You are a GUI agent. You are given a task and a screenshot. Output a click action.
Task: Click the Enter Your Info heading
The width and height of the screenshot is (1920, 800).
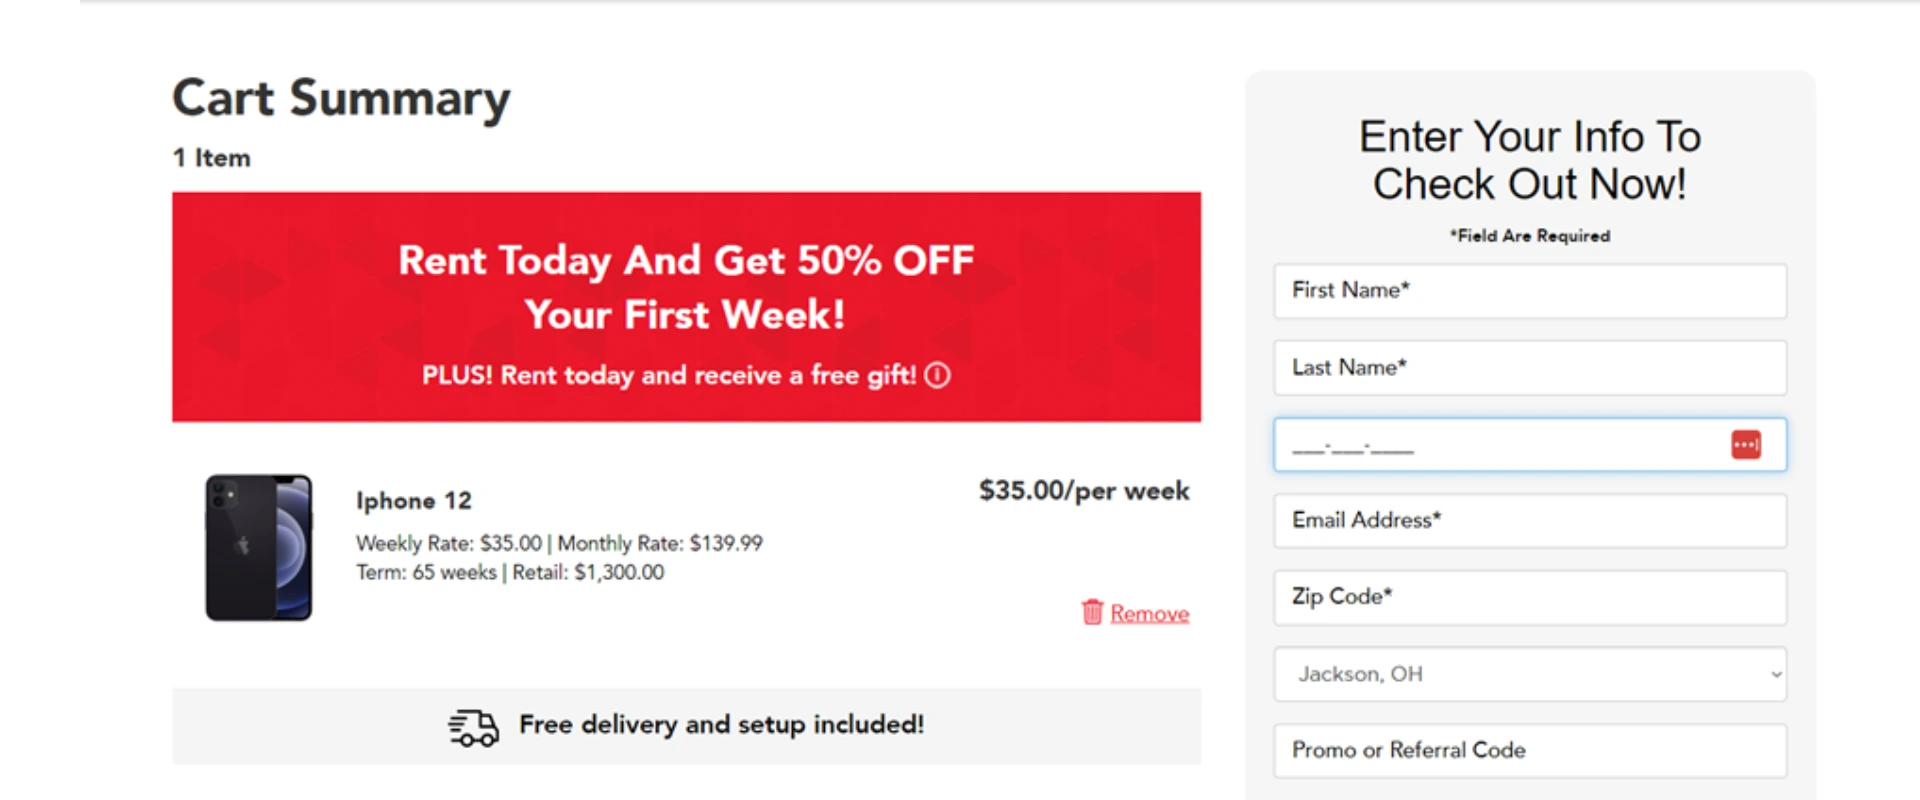pos(1529,160)
